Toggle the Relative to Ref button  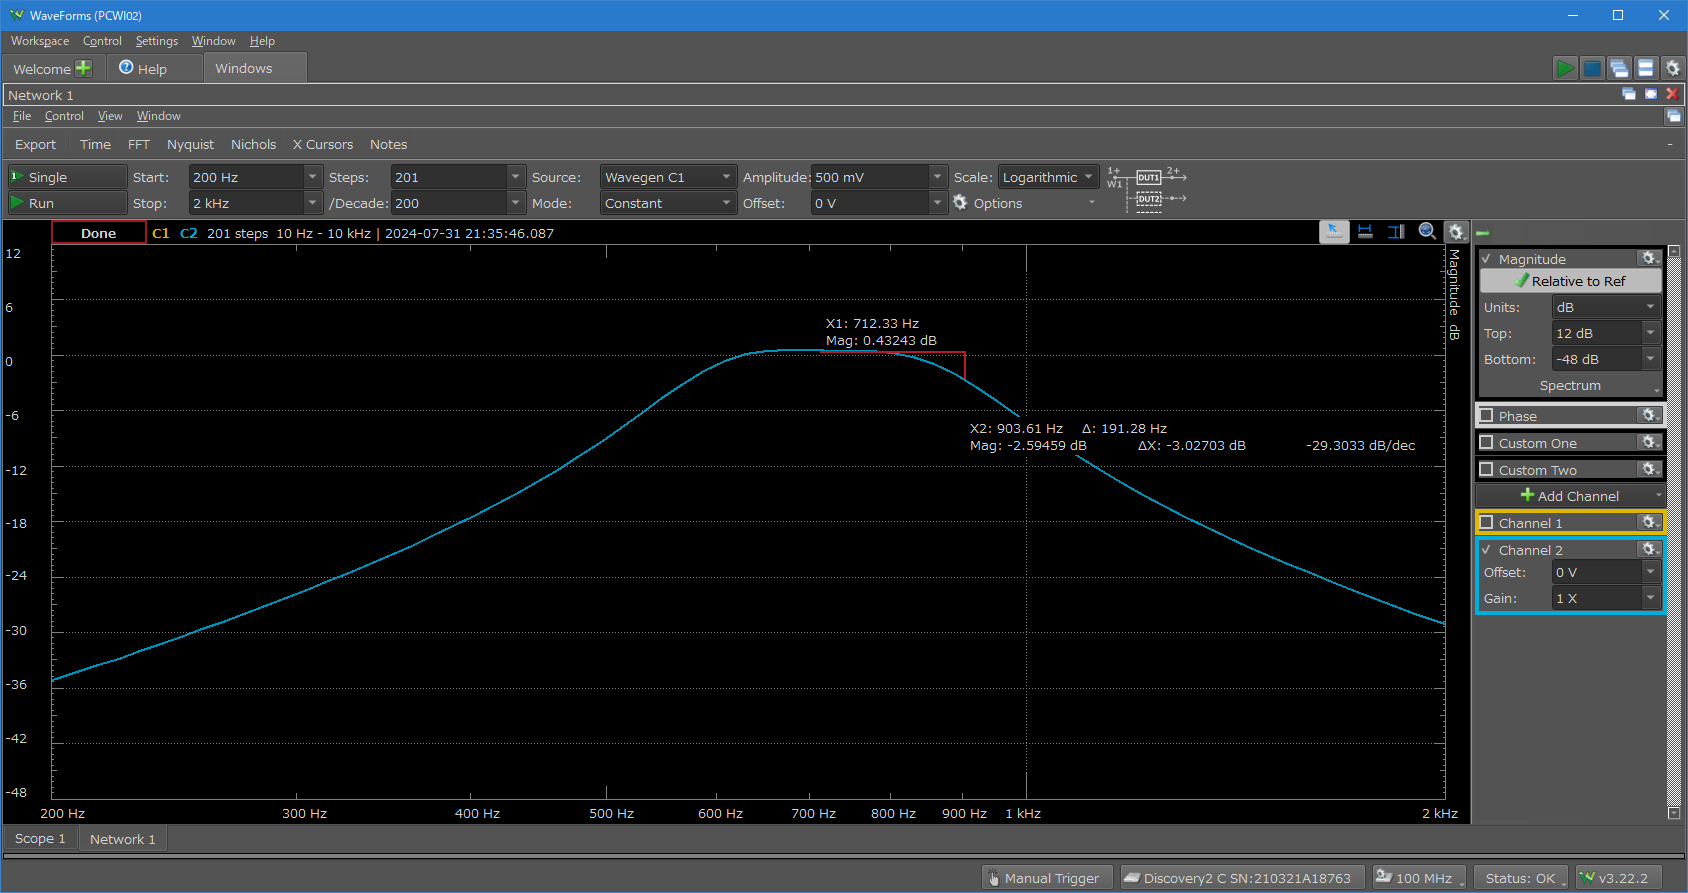click(x=1570, y=281)
